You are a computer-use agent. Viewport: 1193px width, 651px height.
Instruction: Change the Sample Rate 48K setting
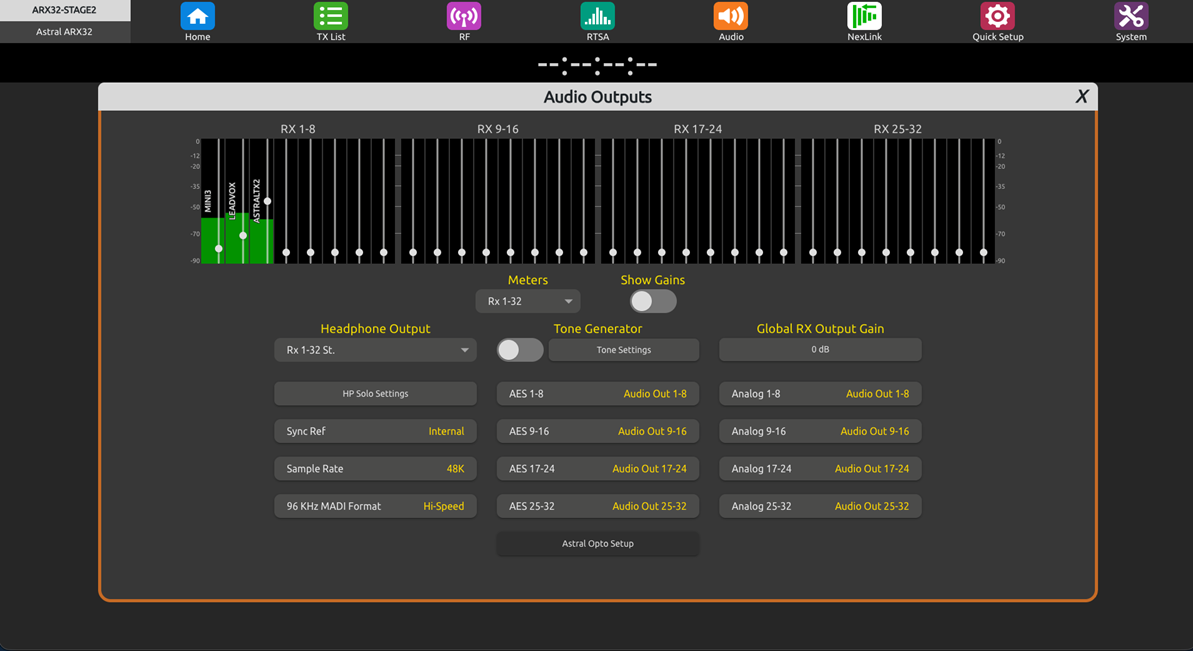[x=375, y=468]
